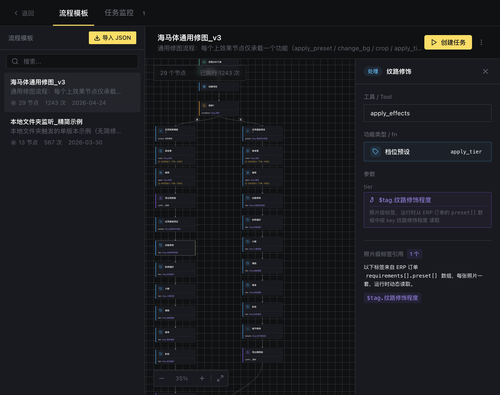The height and width of the screenshot is (395, 500).
Task: Switch to the 流程模板 tab
Action: coord(73,13)
